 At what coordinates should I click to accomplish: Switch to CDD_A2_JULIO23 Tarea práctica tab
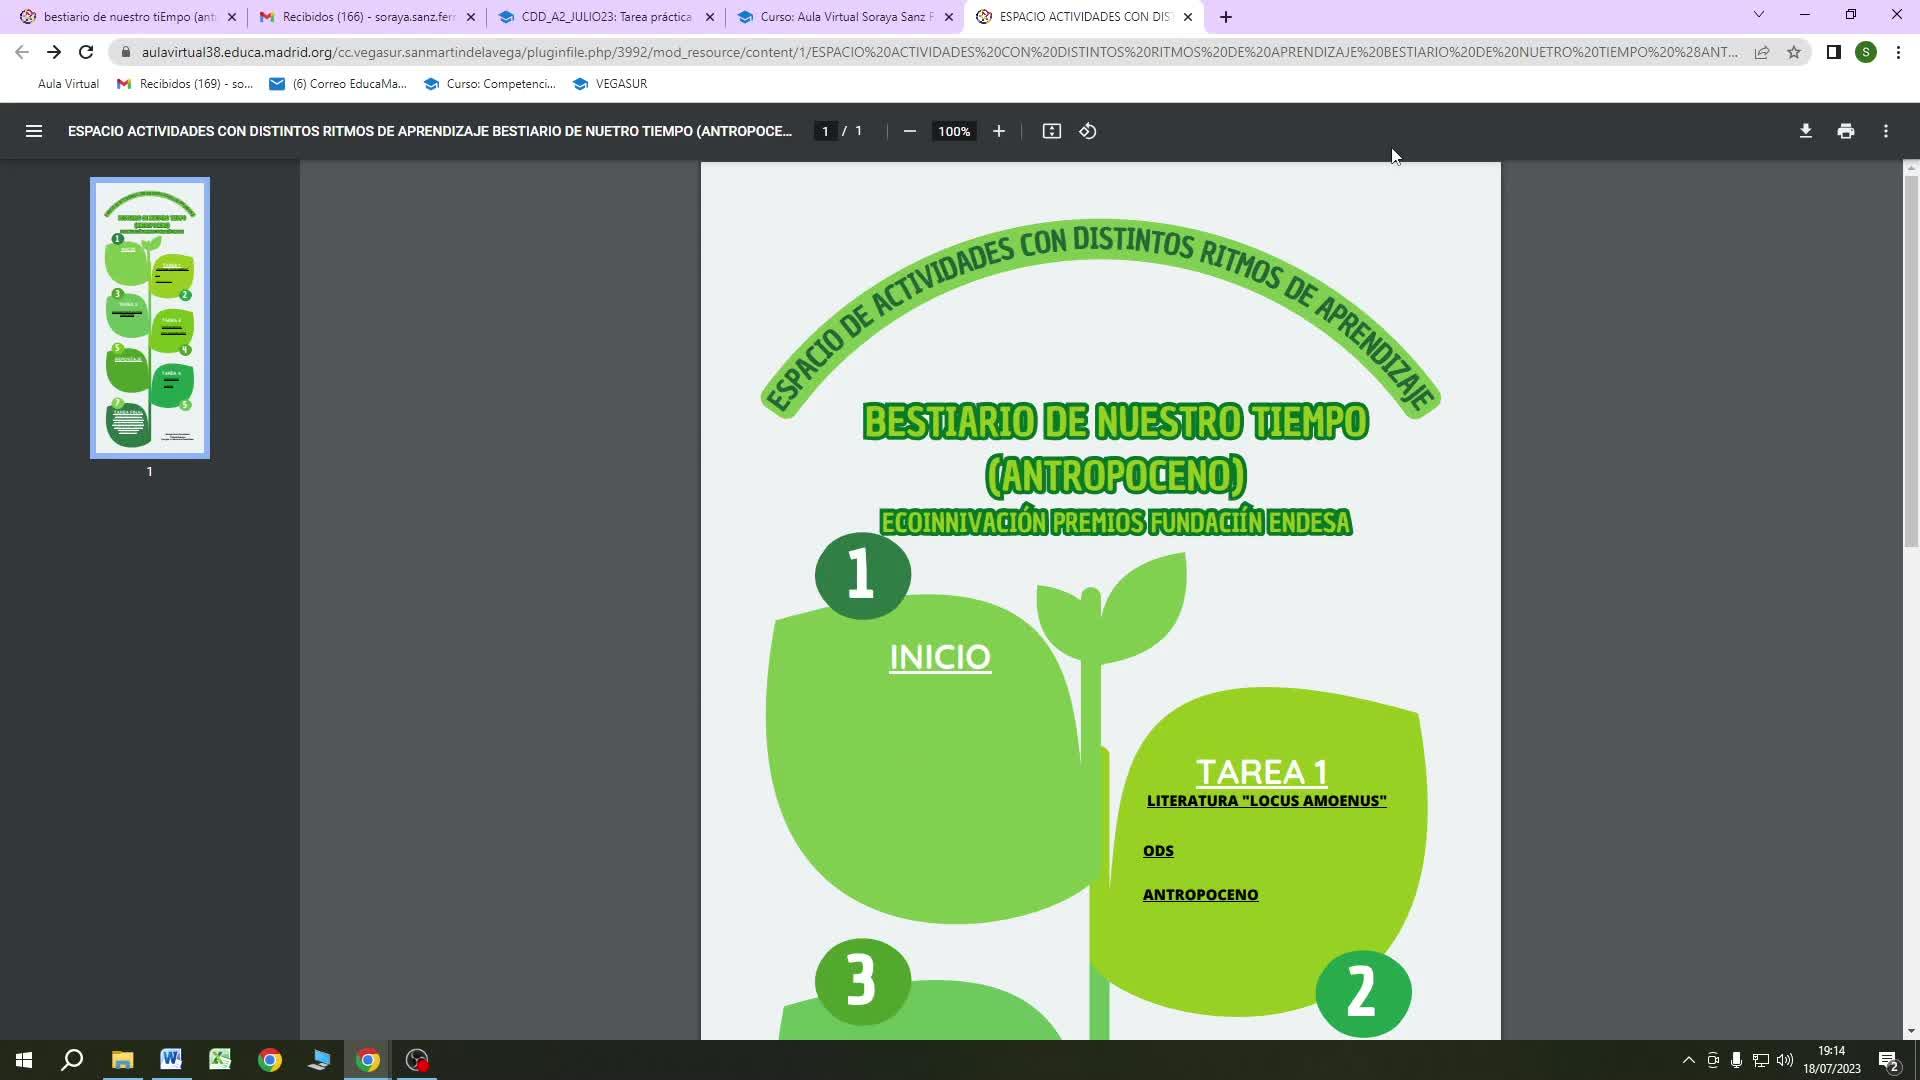click(605, 17)
